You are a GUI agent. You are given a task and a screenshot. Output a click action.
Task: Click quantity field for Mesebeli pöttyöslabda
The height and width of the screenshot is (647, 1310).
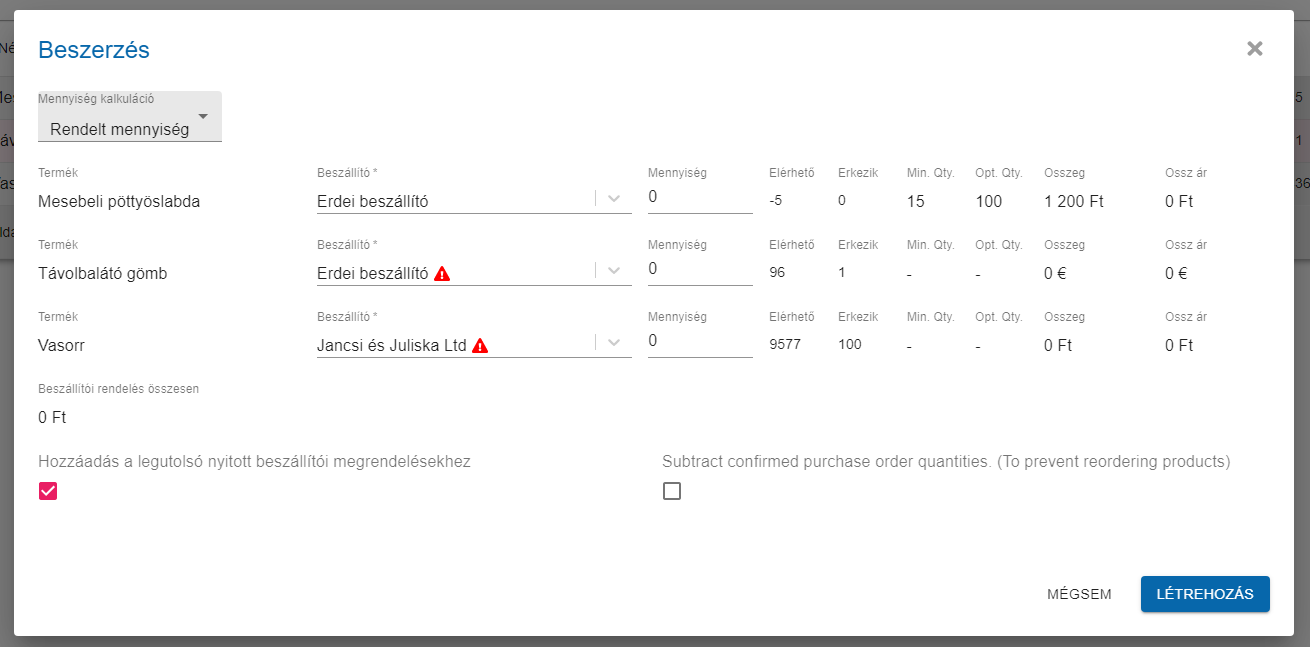(699, 198)
